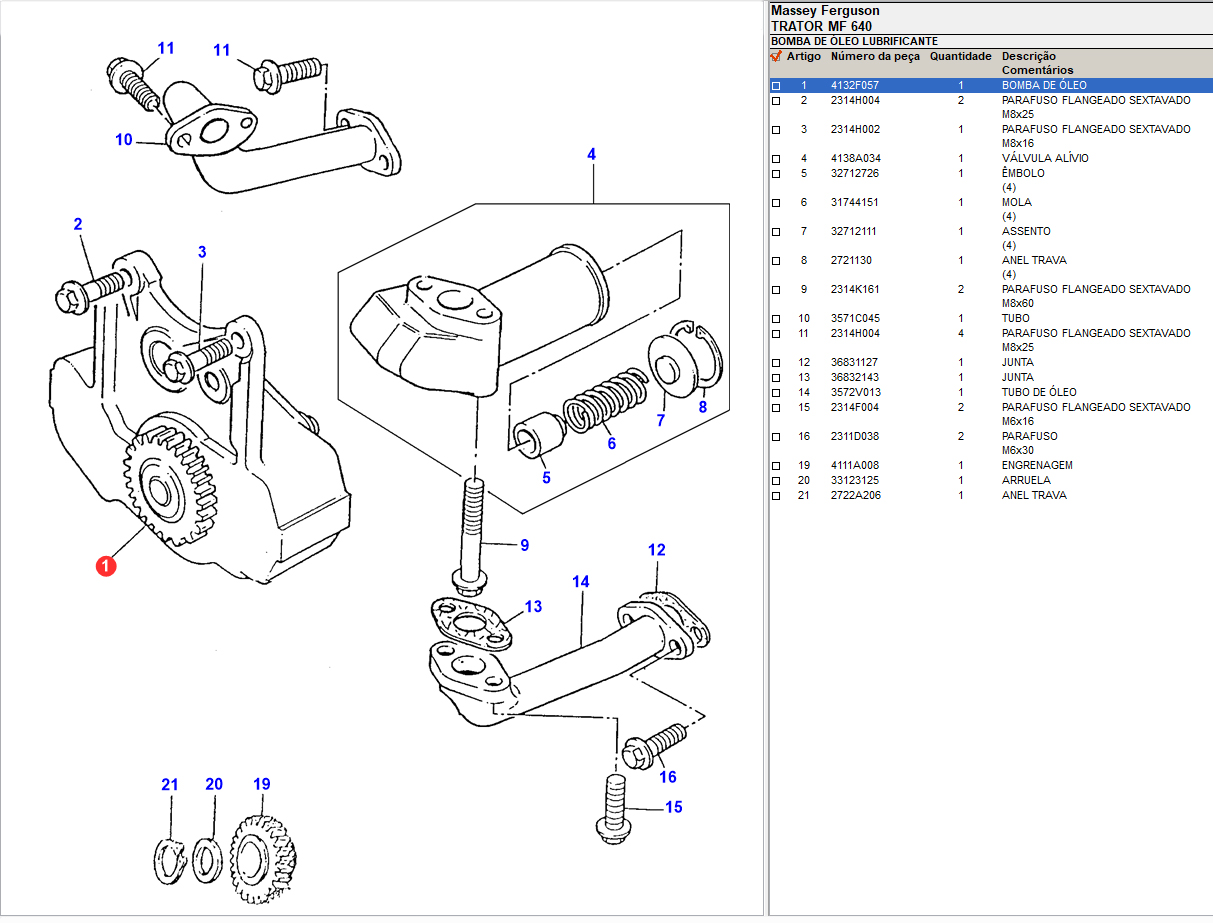Click the snap ring drawing under callout 21

[x=170, y=860]
